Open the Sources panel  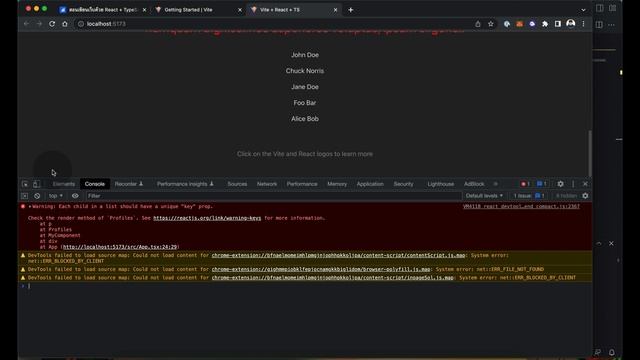click(237, 184)
